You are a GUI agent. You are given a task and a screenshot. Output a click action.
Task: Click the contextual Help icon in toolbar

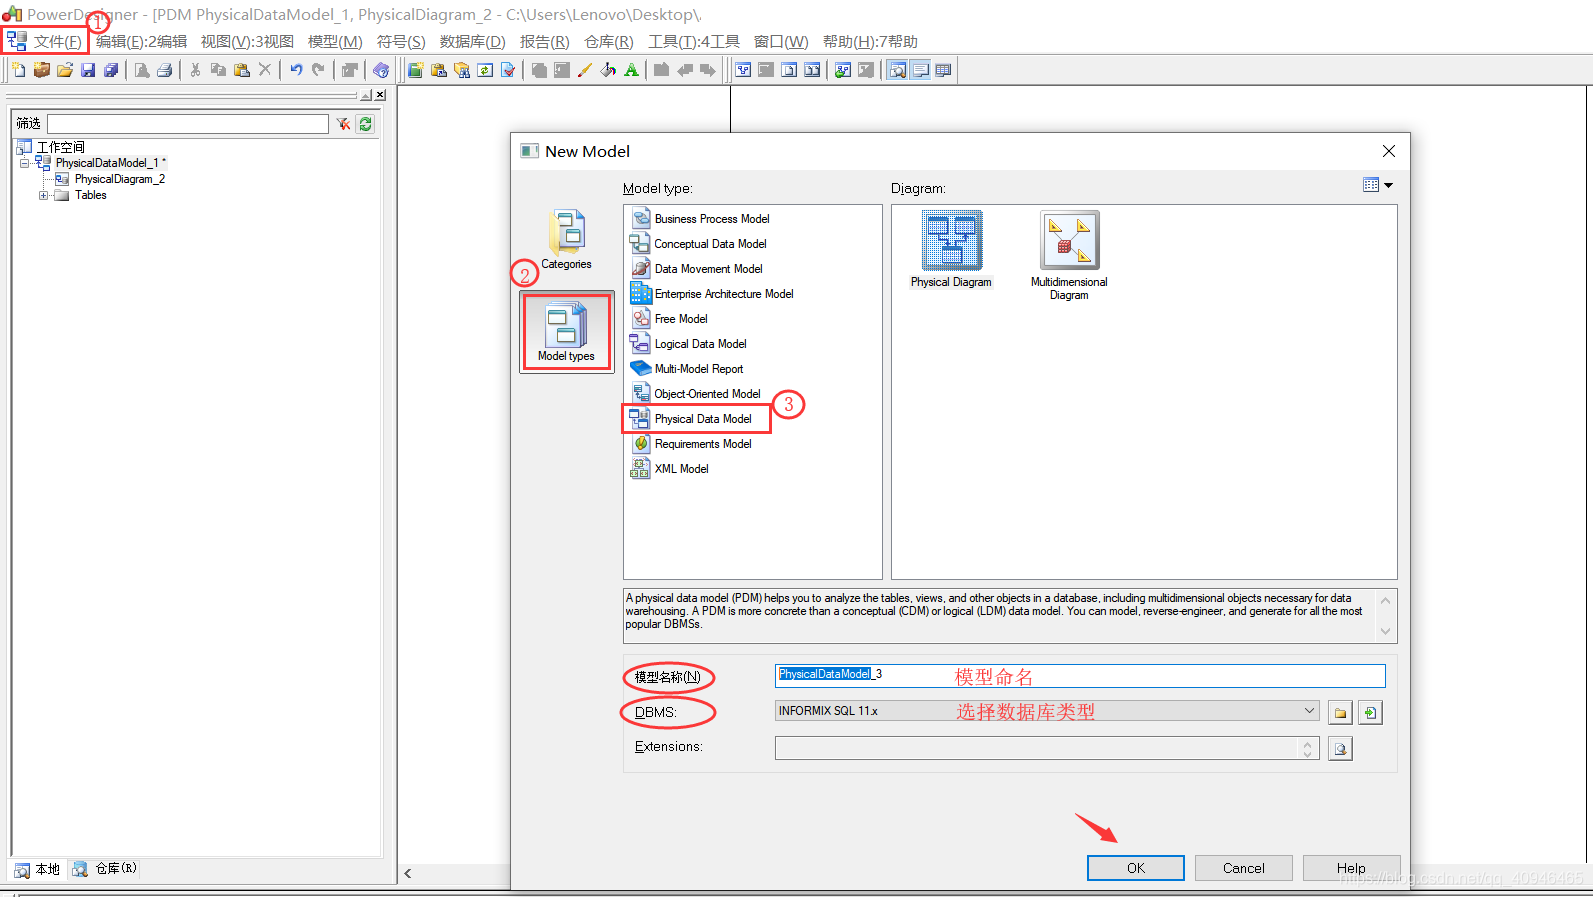[x=381, y=70]
